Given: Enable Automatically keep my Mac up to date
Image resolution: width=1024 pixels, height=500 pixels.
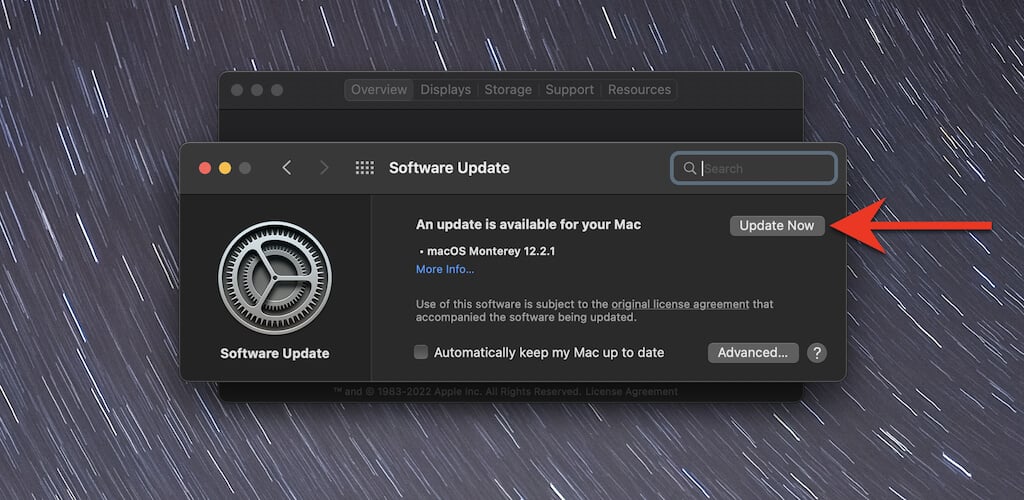Looking at the screenshot, I should tap(421, 352).
